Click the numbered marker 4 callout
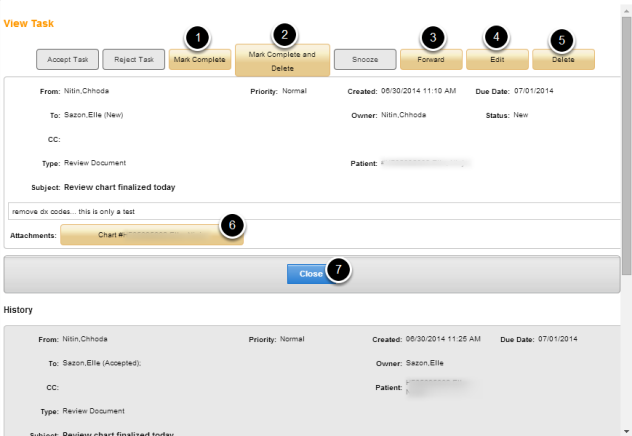The image size is (632, 436). click(496, 37)
